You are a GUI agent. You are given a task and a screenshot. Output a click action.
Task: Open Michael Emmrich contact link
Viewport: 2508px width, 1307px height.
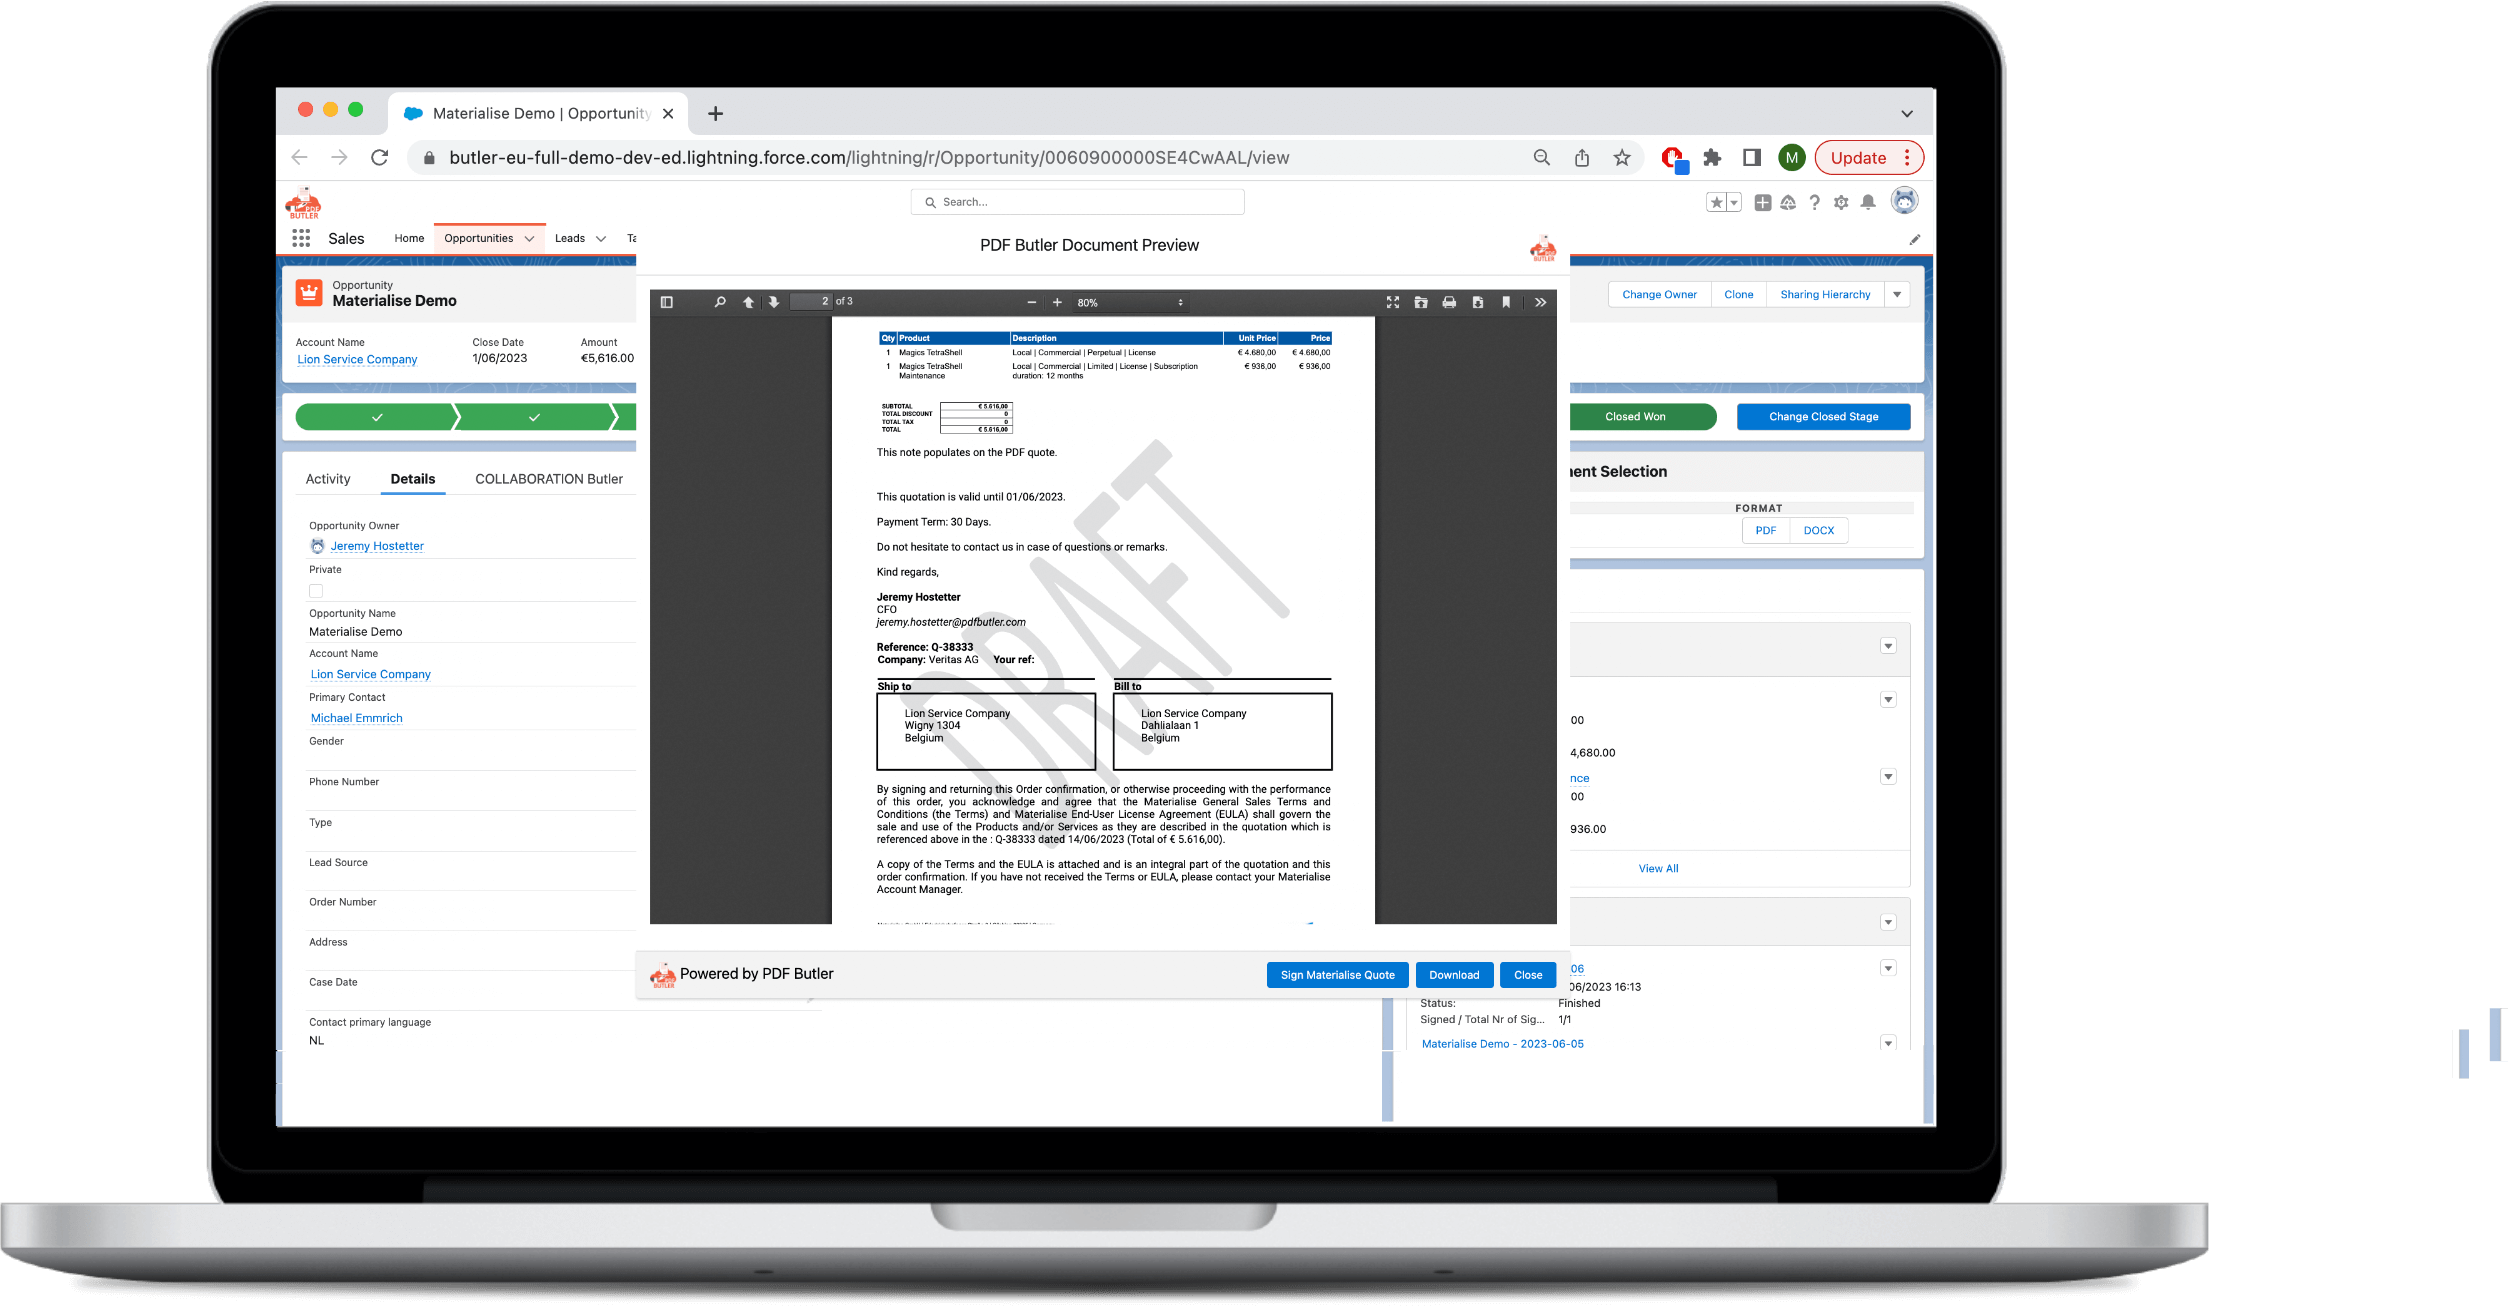356,718
